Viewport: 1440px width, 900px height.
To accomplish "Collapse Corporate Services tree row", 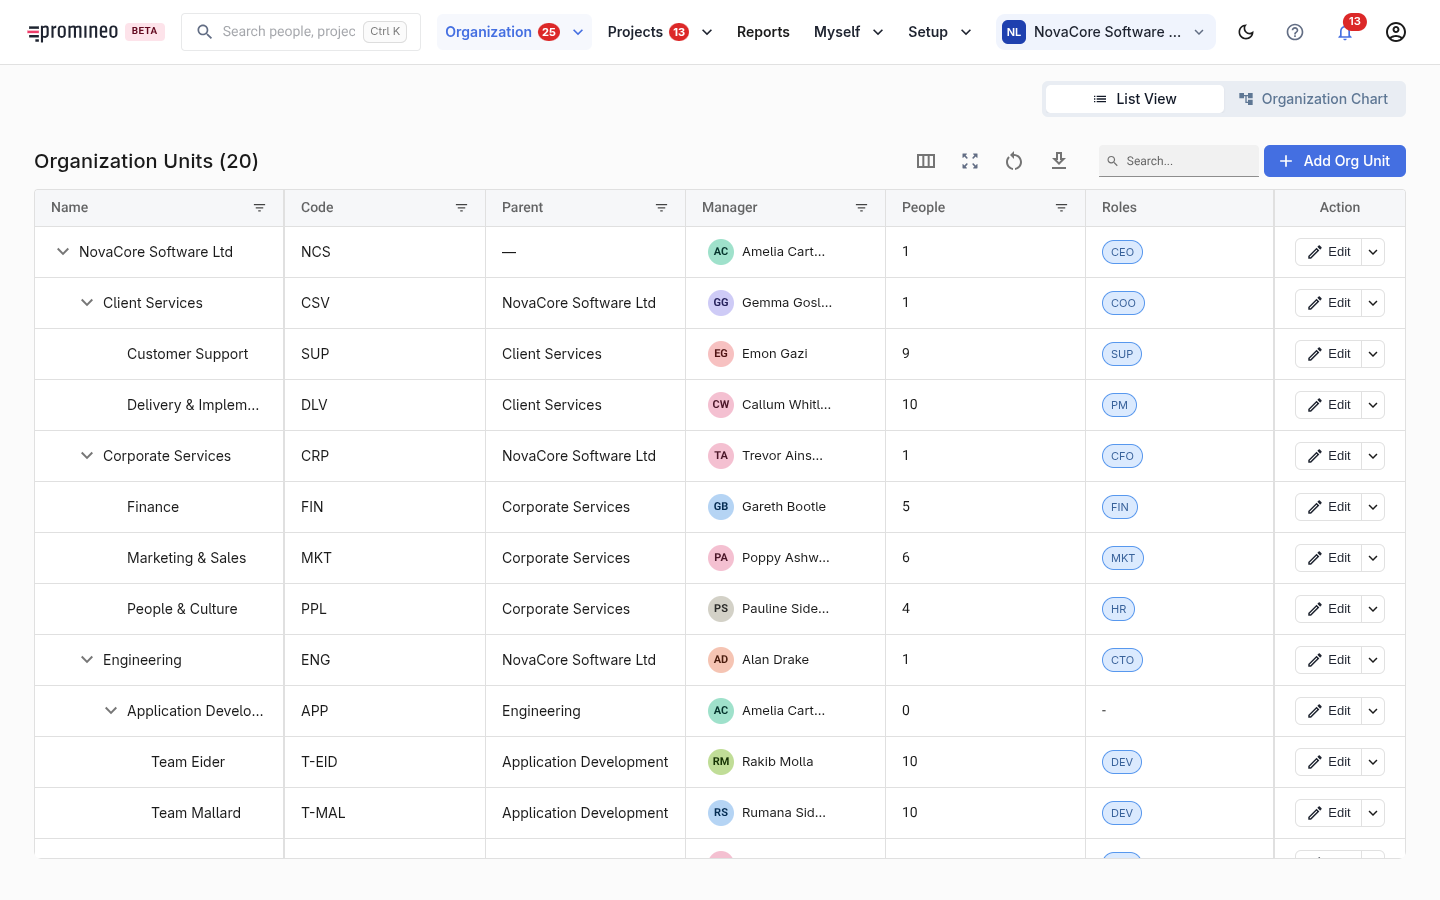I will 87,456.
